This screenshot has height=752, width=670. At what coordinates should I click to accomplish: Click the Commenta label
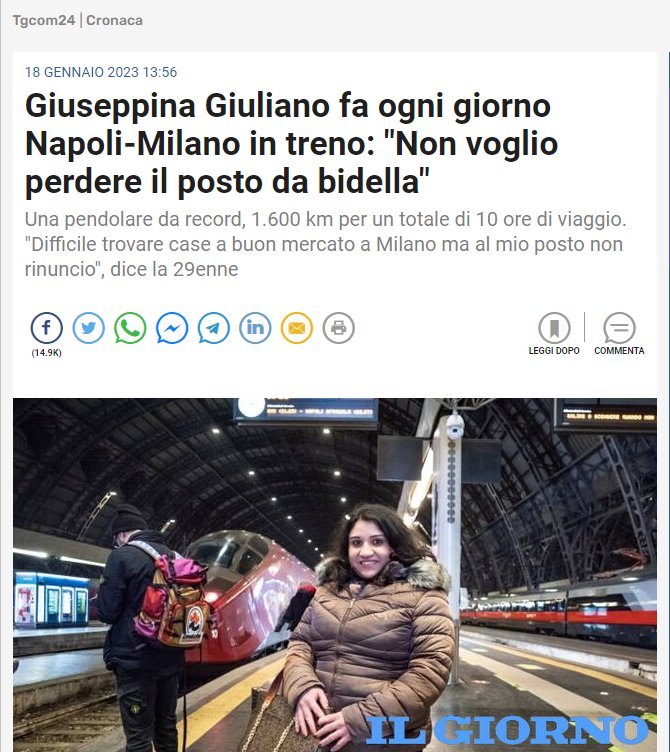(x=619, y=351)
